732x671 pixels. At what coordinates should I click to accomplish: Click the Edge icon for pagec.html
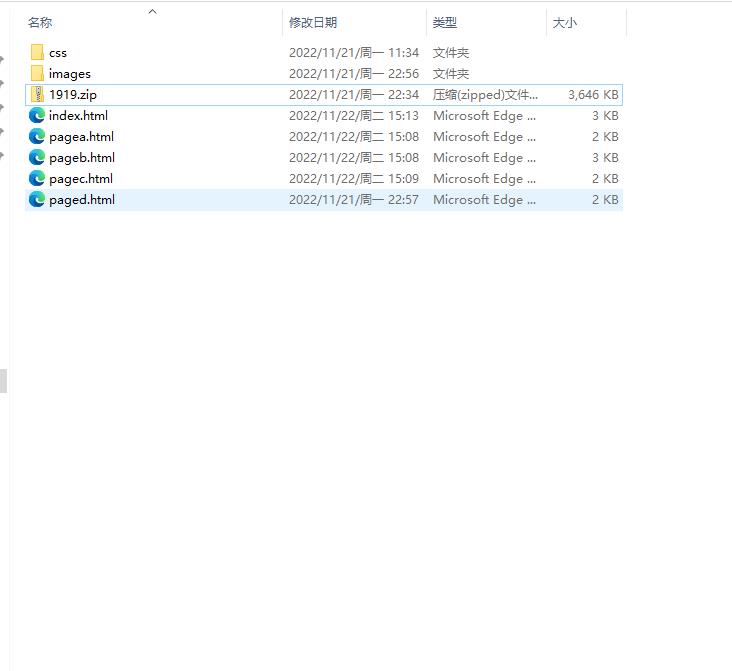[x=37, y=179]
